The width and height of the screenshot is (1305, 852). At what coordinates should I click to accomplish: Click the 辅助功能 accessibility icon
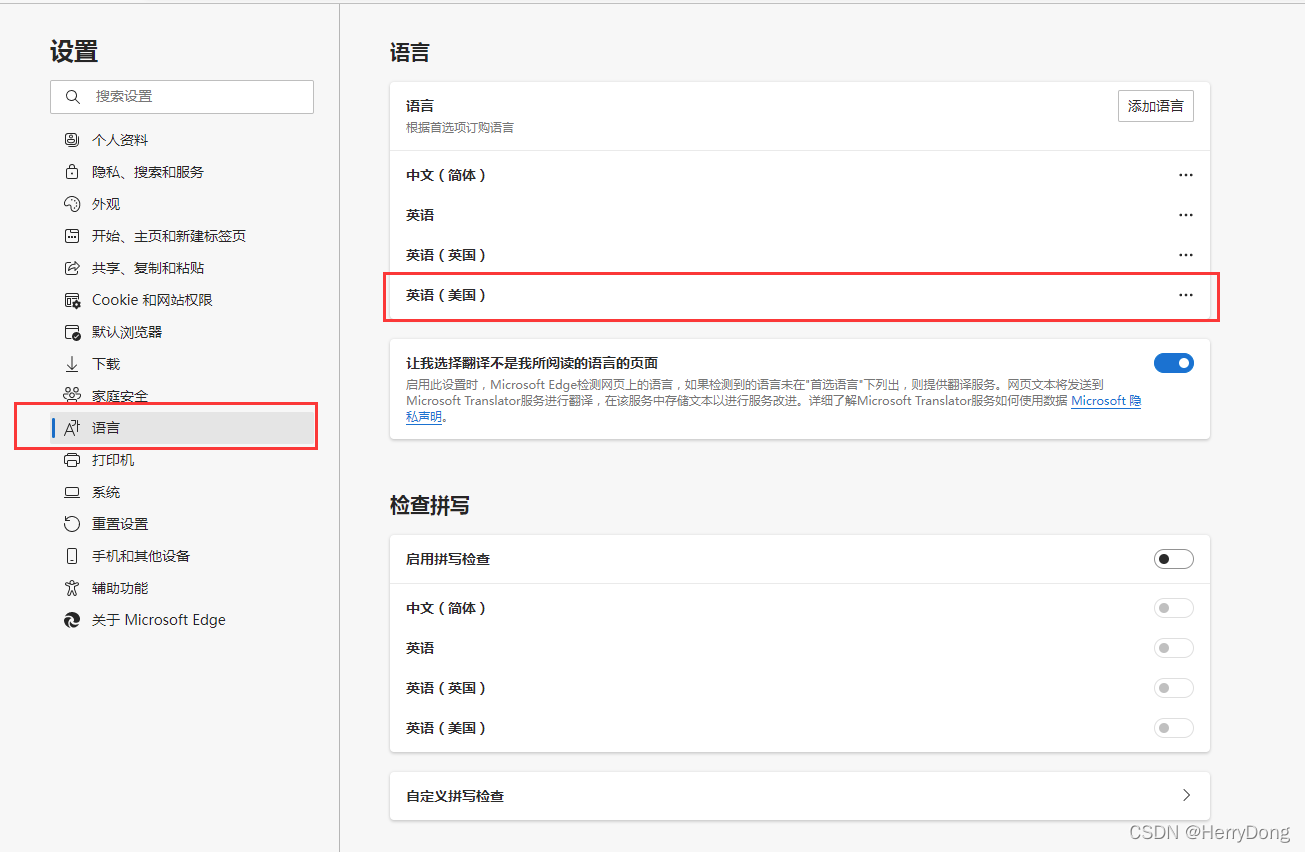(72, 588)
